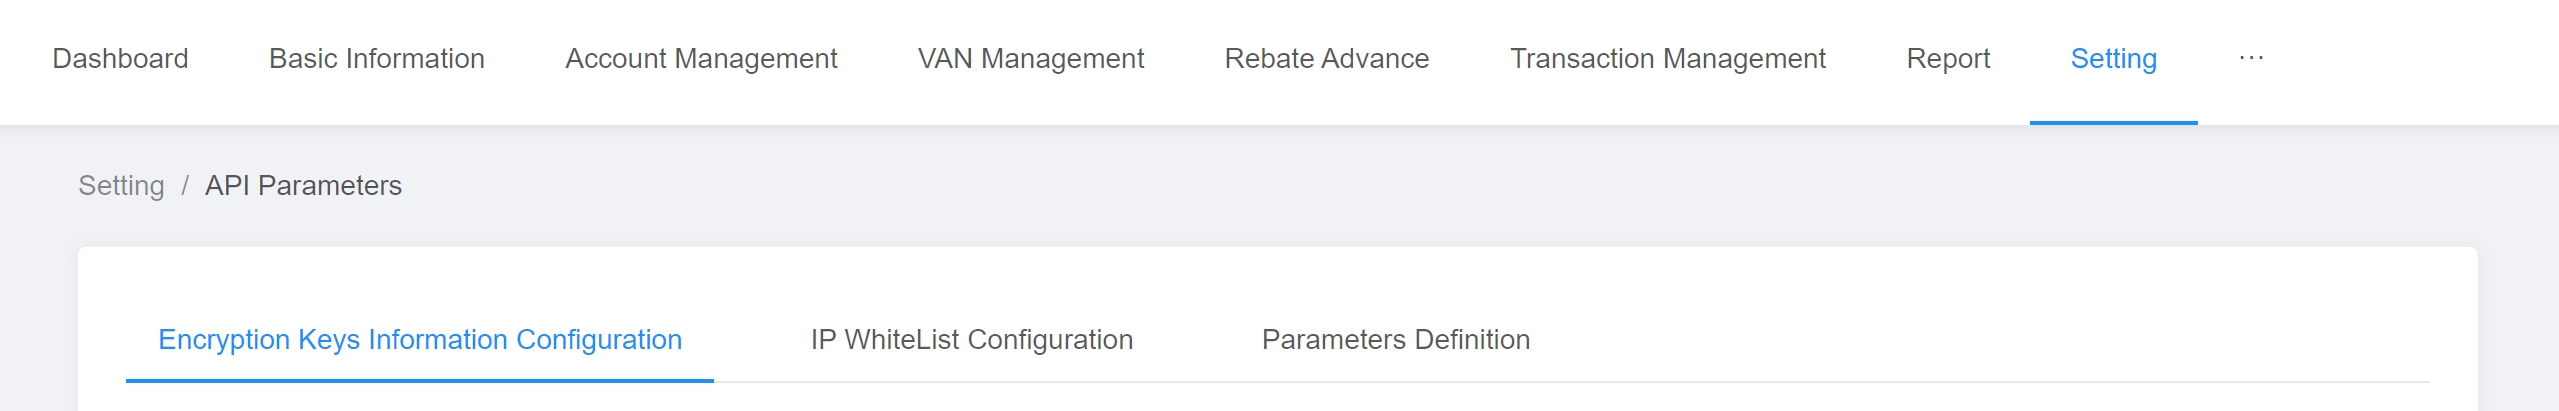Go to the Dashboard page

click(x=120, y=59)
